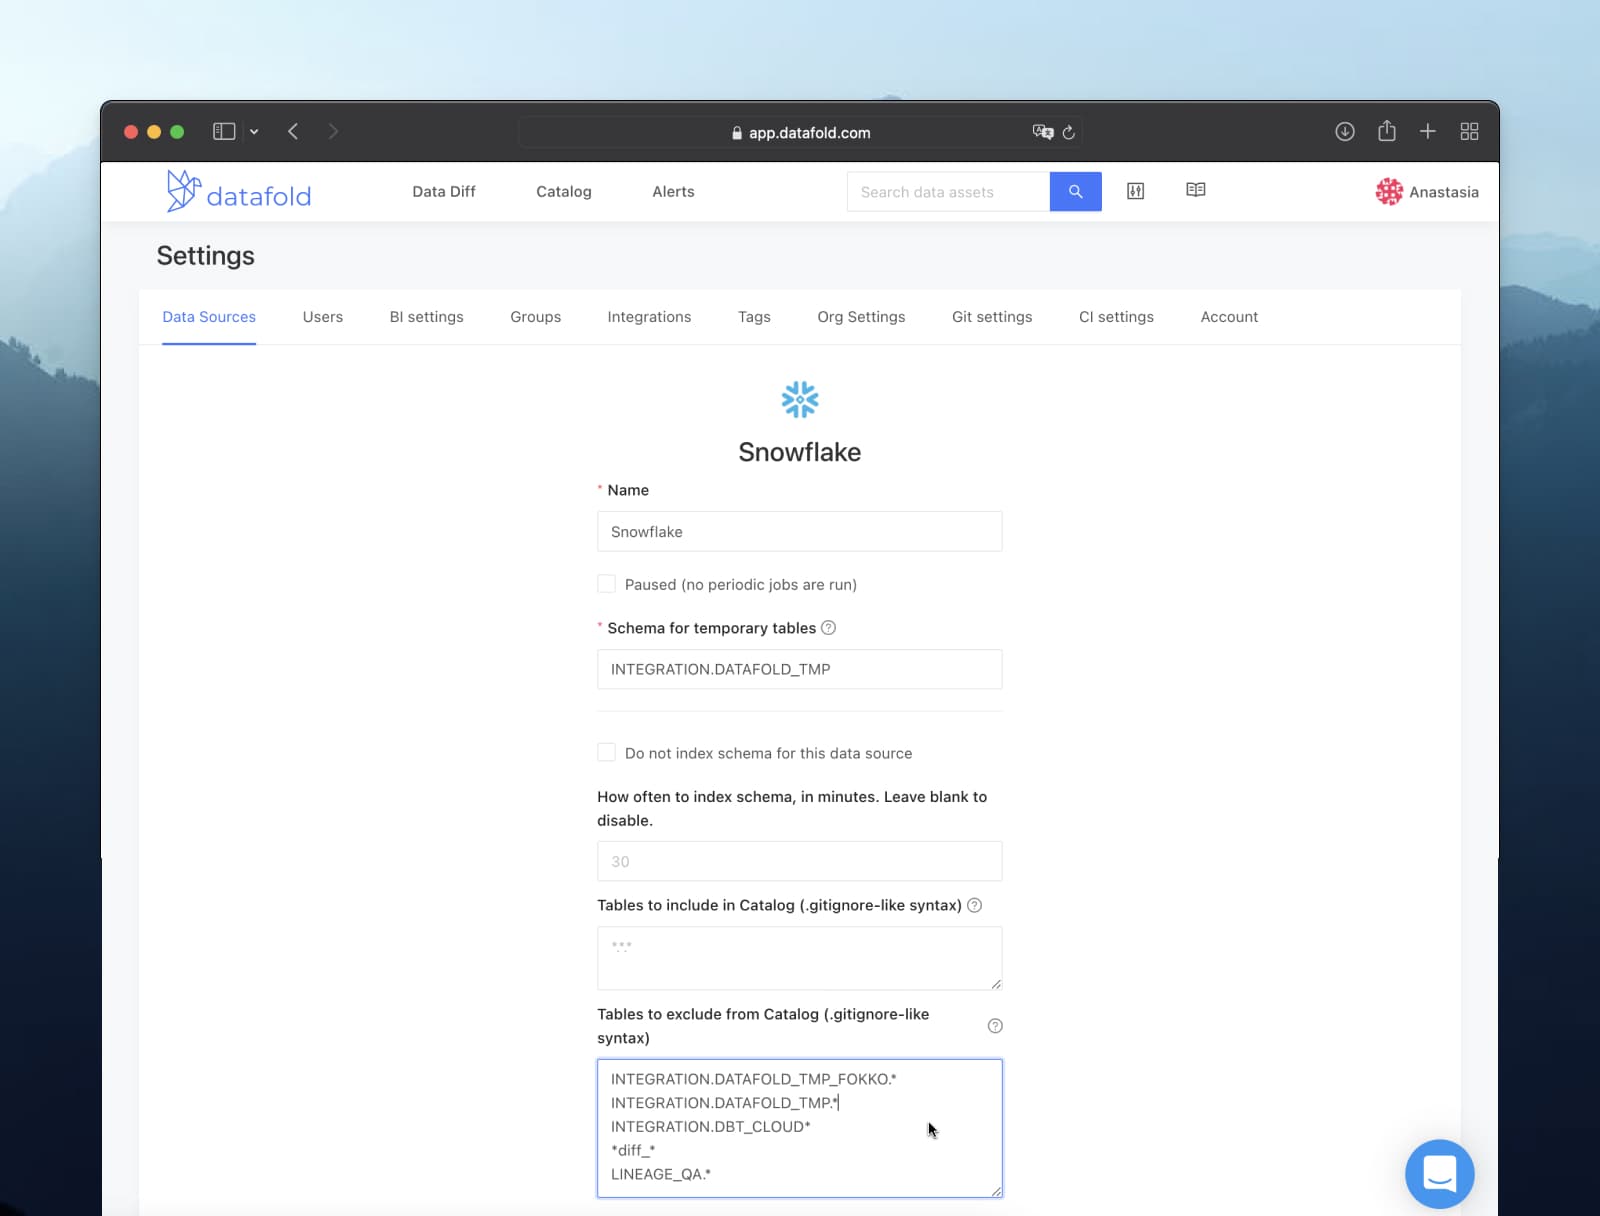Click help icon beside Tables to exclude from Catalog
The height and width of the screenshot is (1216, 1600).
tap(995, 1026)
